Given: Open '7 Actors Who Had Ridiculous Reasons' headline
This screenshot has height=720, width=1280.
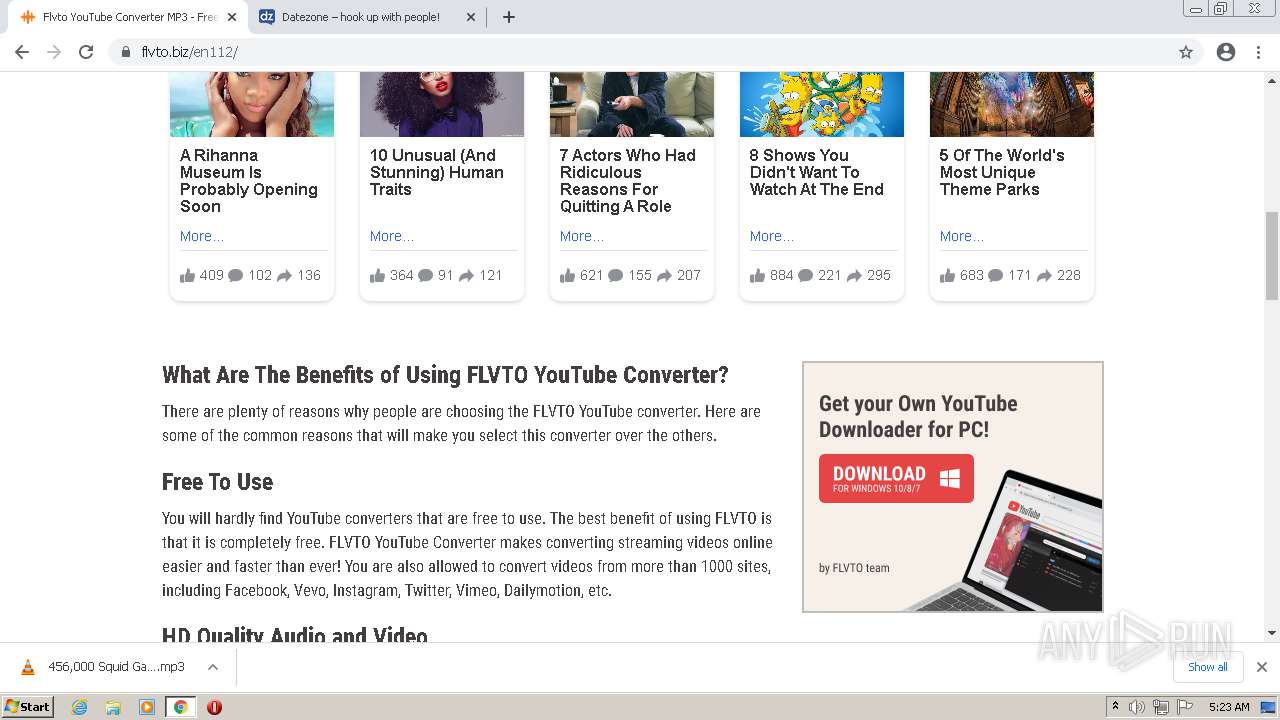Looking at the screenshot, I should [x=628, y=181].
